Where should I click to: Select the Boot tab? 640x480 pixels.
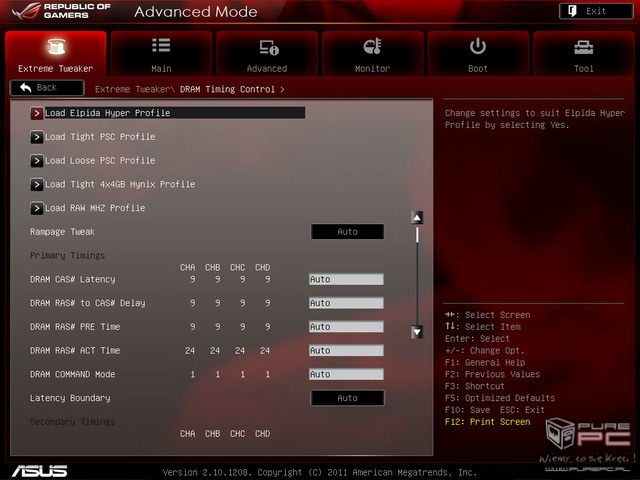pos(478,53)
